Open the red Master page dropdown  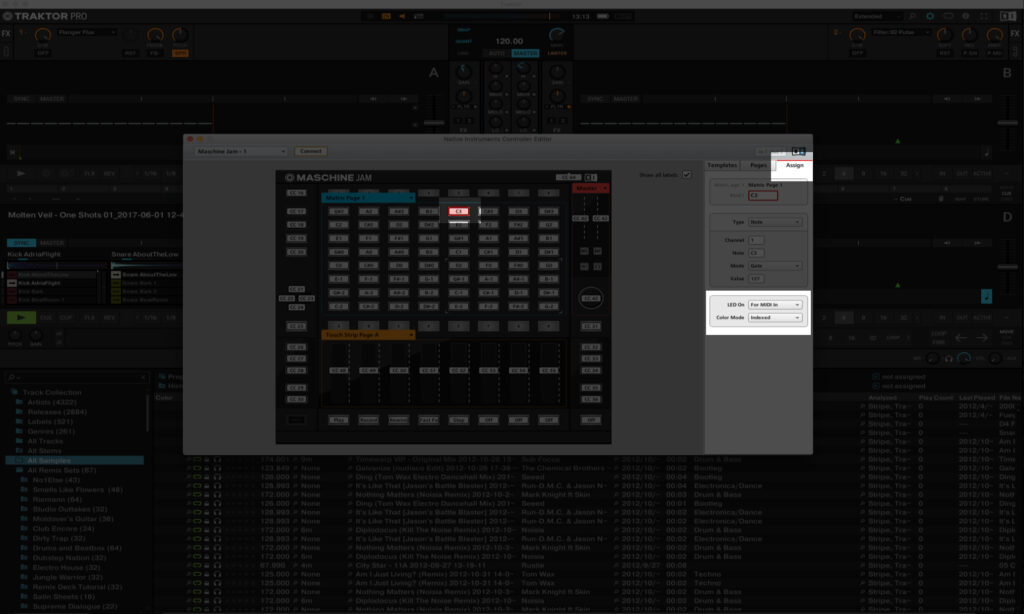(590, 188)
